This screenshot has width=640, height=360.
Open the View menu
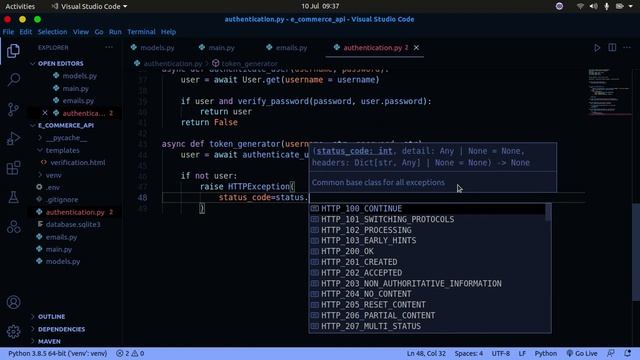(x=81, y=32)
